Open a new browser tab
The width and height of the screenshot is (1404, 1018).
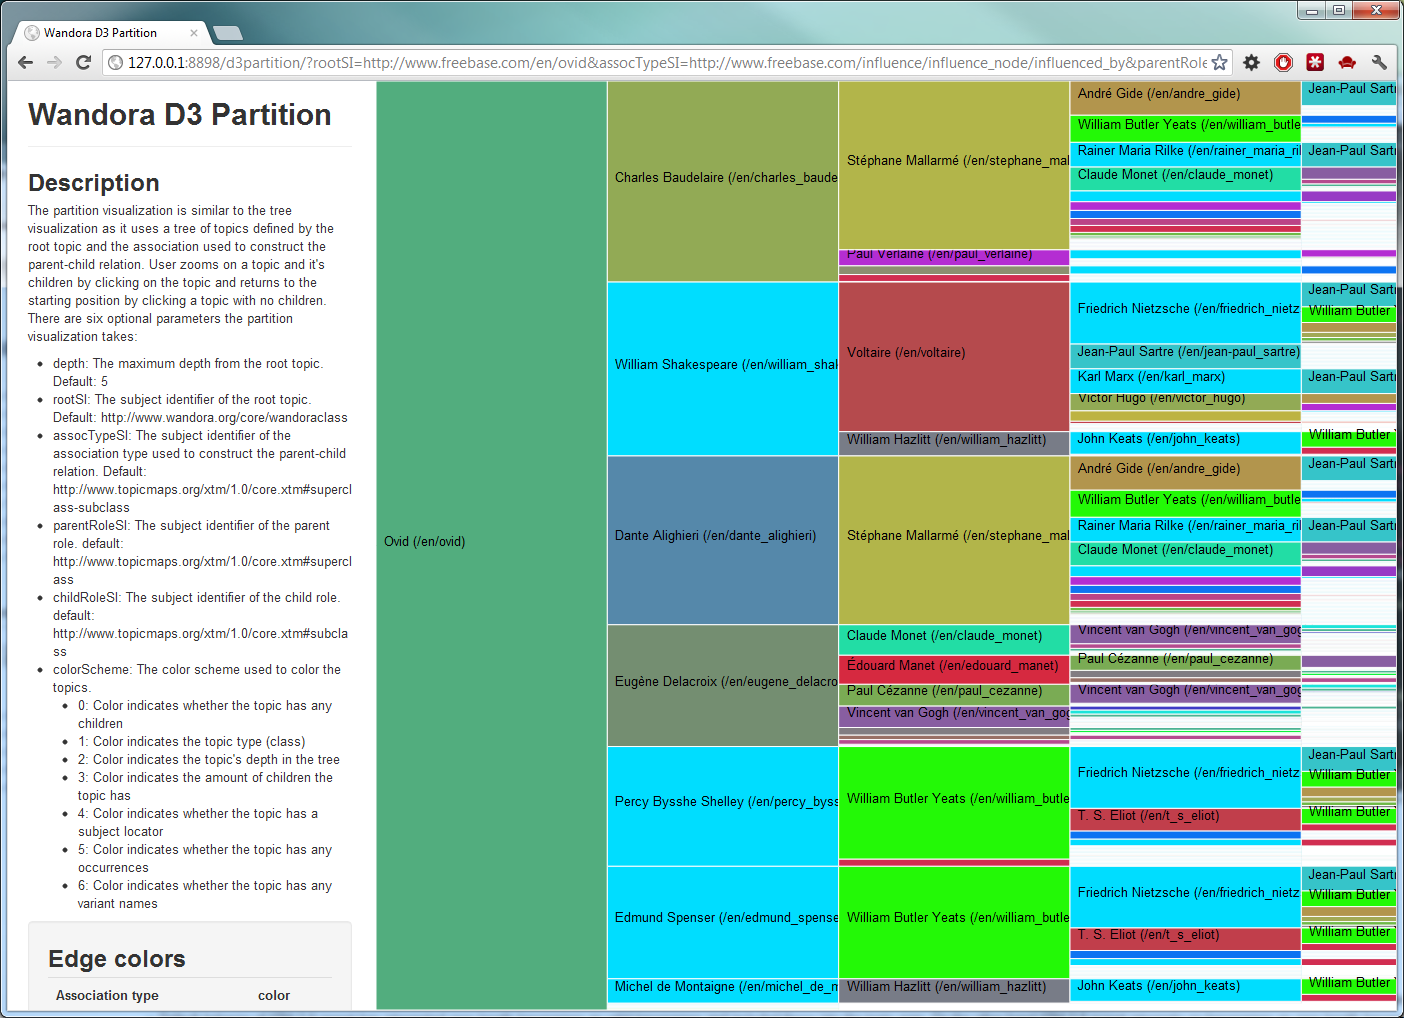(227, 31)
